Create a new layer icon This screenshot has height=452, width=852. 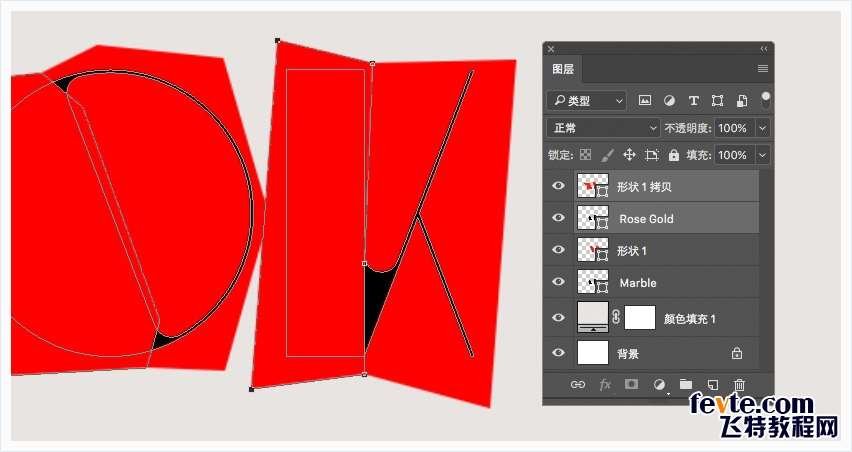[713, 385]
